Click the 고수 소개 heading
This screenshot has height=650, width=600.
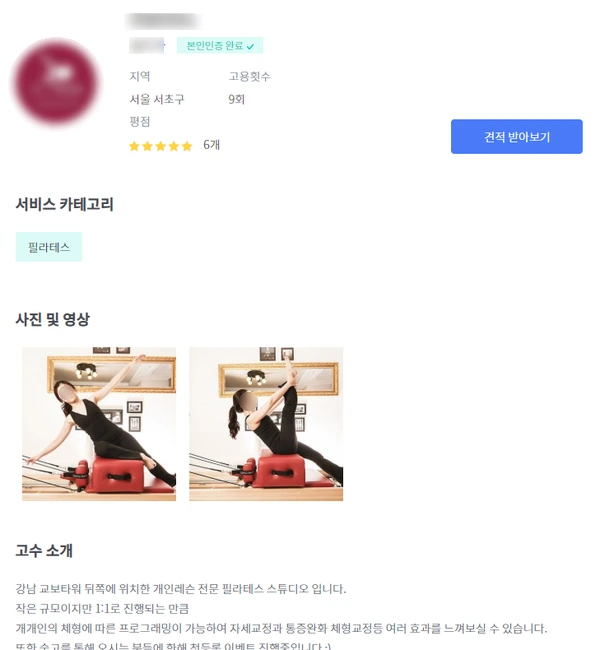click(44, 551)
